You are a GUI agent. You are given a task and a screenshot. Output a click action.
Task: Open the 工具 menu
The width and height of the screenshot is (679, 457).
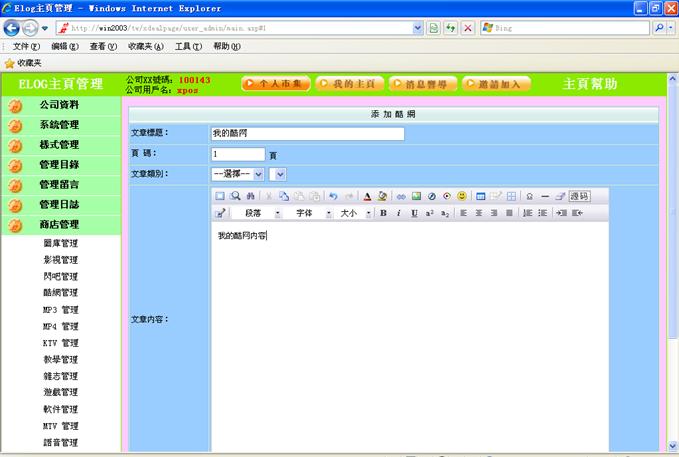tap(188, 47)
